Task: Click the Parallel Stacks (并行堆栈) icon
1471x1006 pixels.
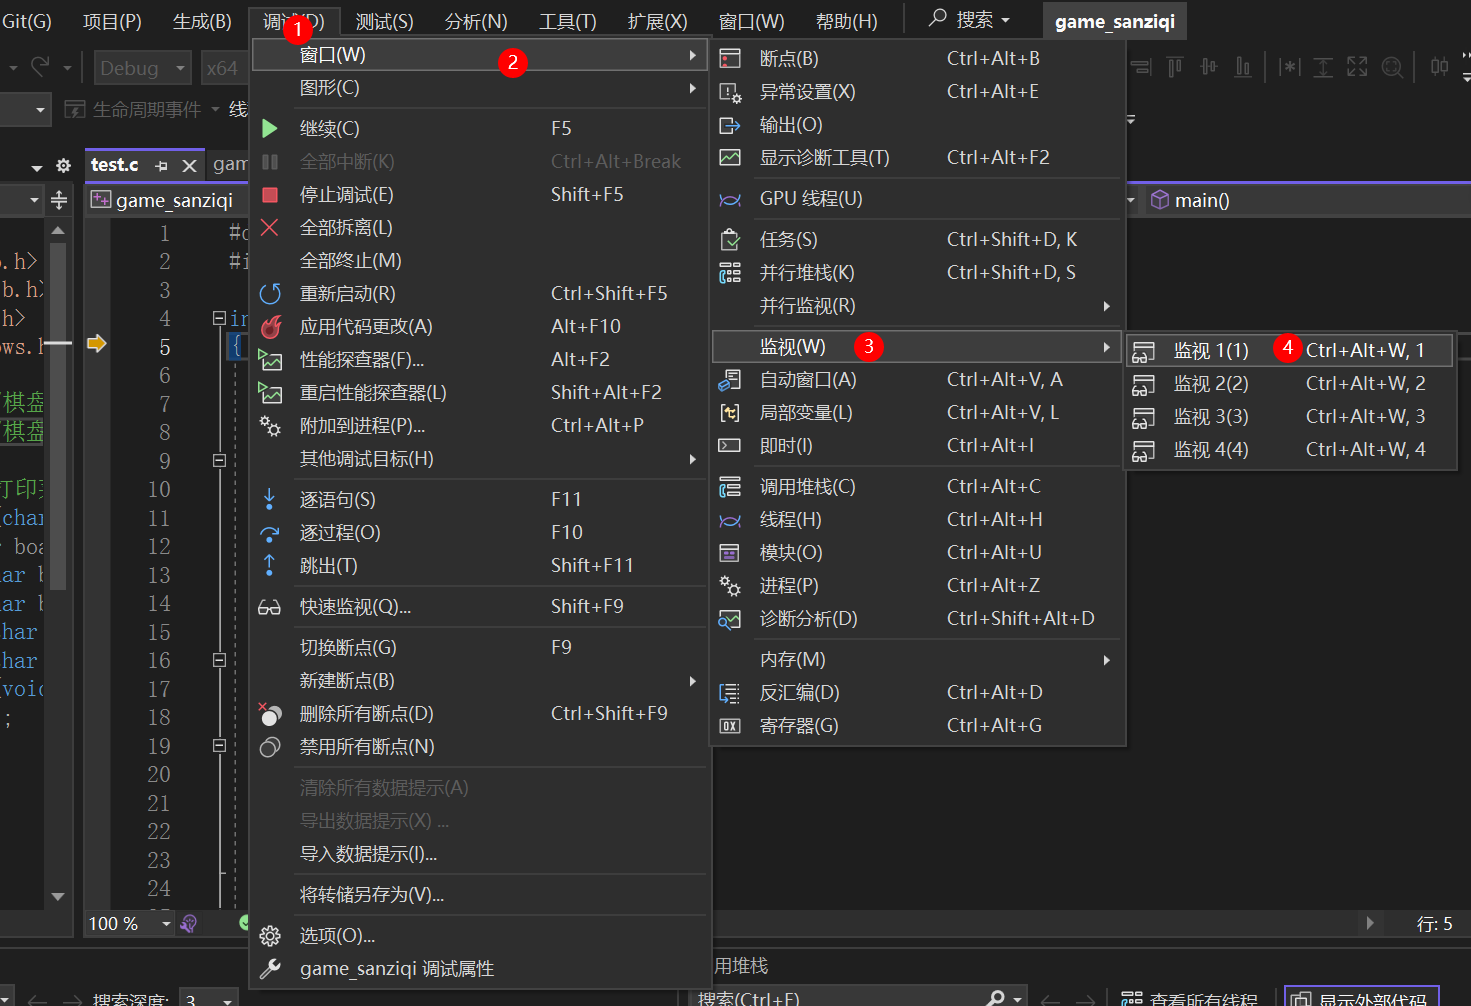Action: [730, 272]
